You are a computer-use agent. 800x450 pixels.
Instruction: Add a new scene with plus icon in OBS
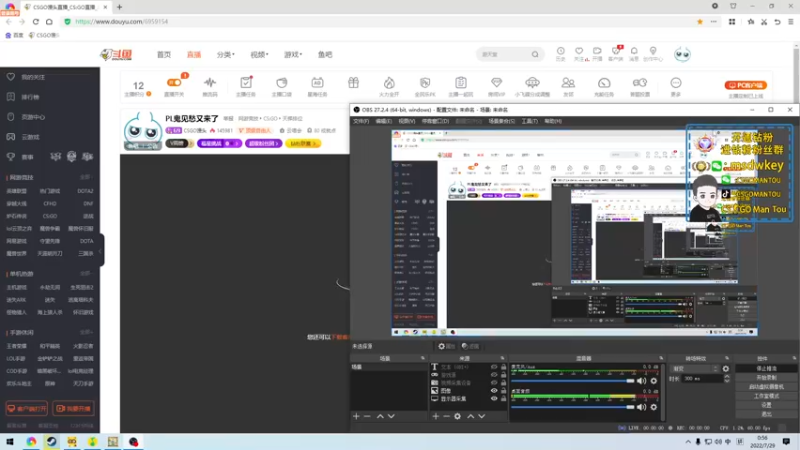tap(356, 416)
